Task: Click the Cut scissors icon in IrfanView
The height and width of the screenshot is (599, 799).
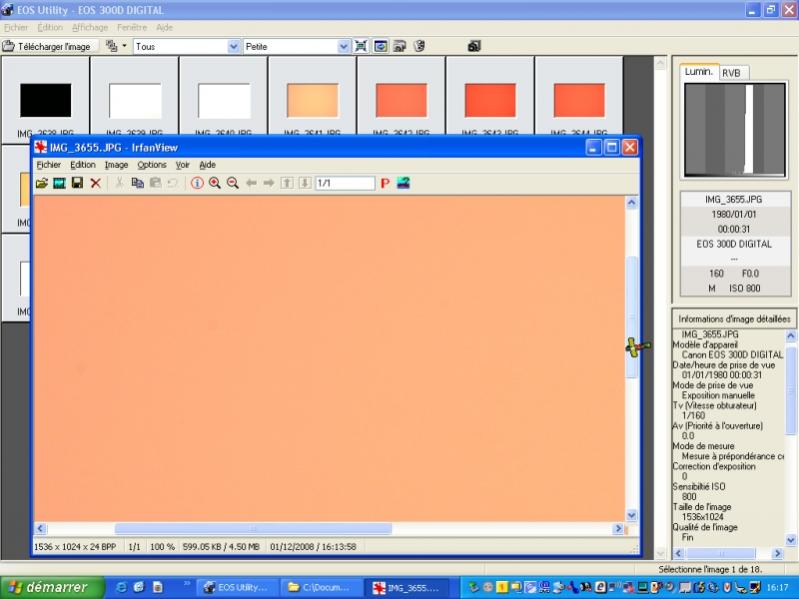Action: (119, 183)
